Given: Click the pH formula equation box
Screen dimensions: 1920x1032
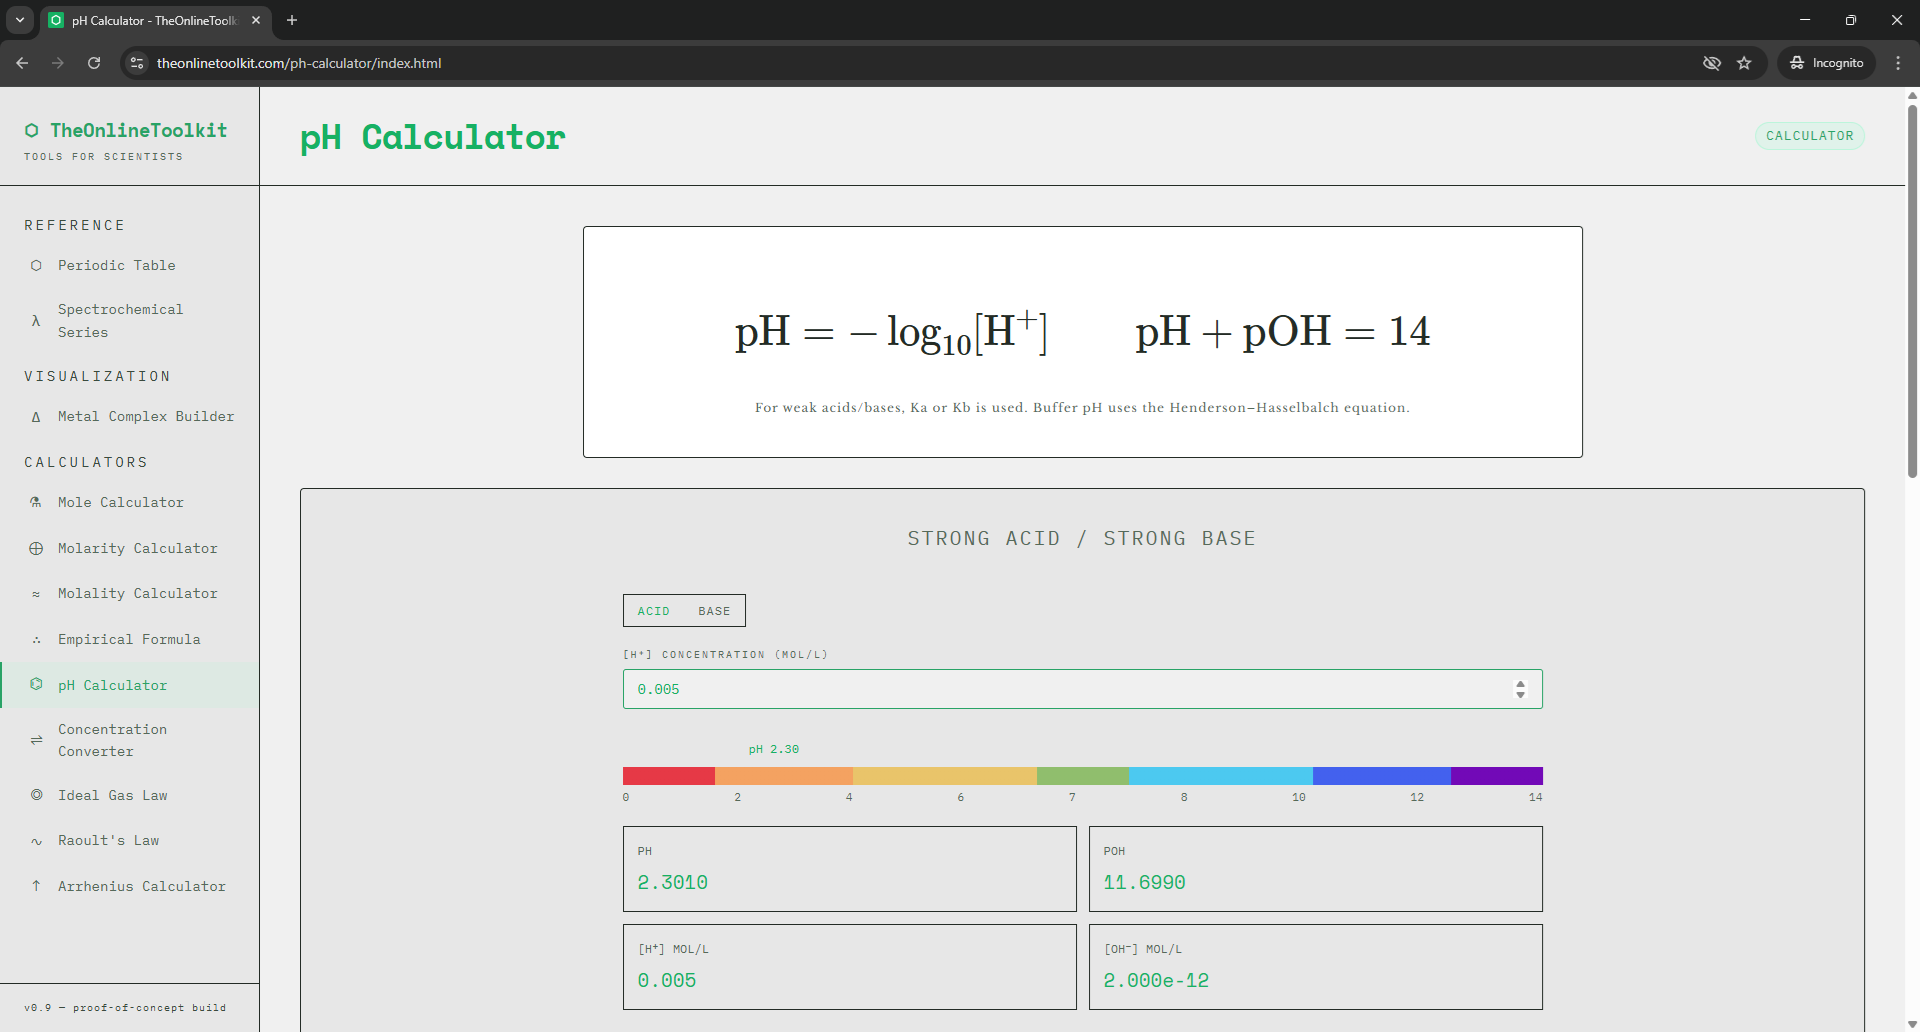Looking at the screenshot, I should (1082, 342).
